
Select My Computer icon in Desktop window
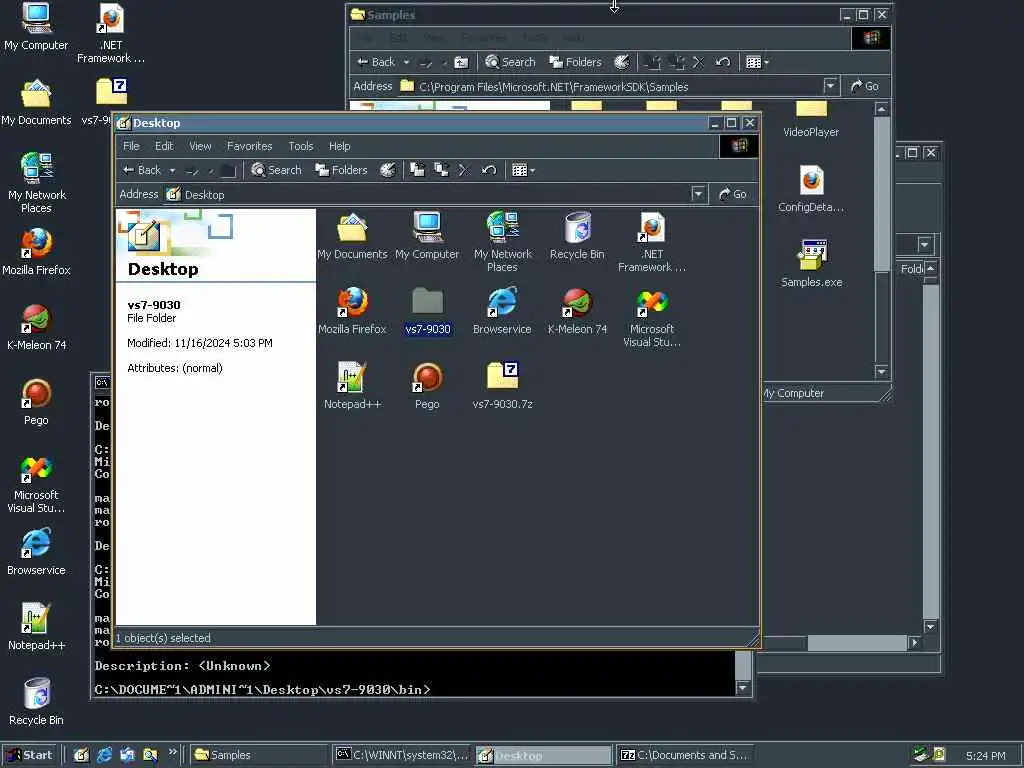coord(427,236)
